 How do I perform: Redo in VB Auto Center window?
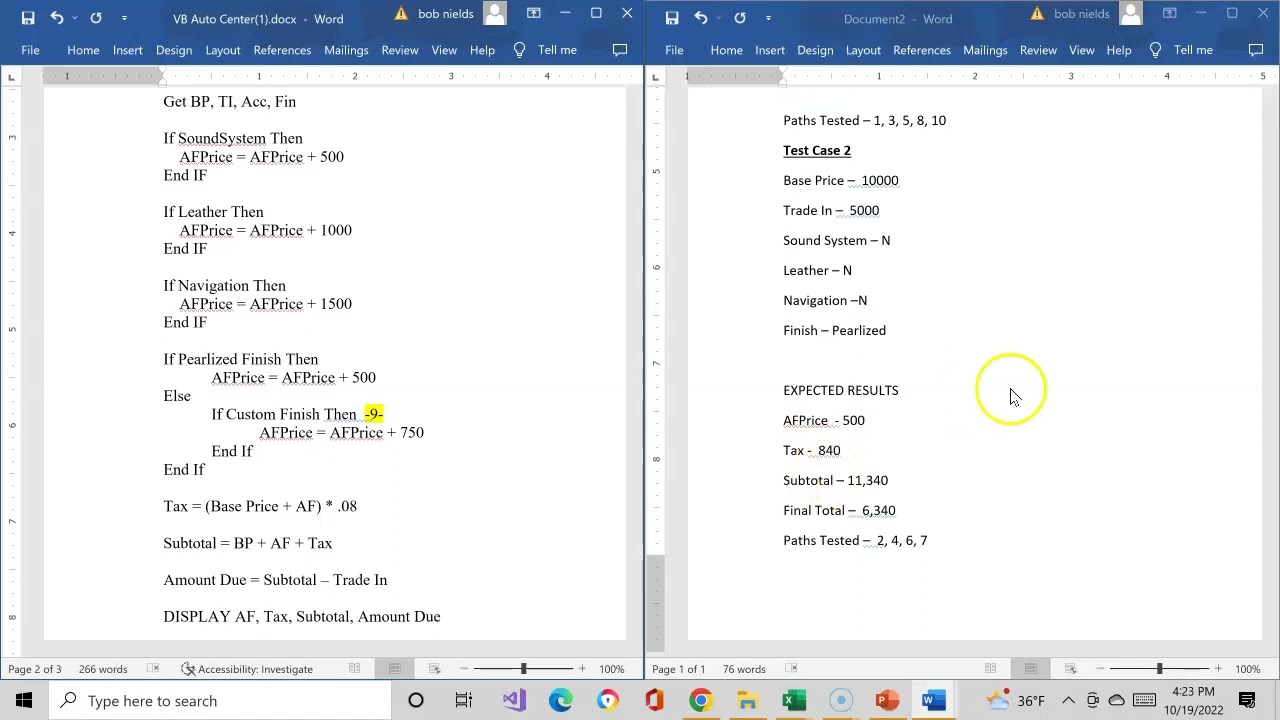pyautogui.click(x=96, y=18)
